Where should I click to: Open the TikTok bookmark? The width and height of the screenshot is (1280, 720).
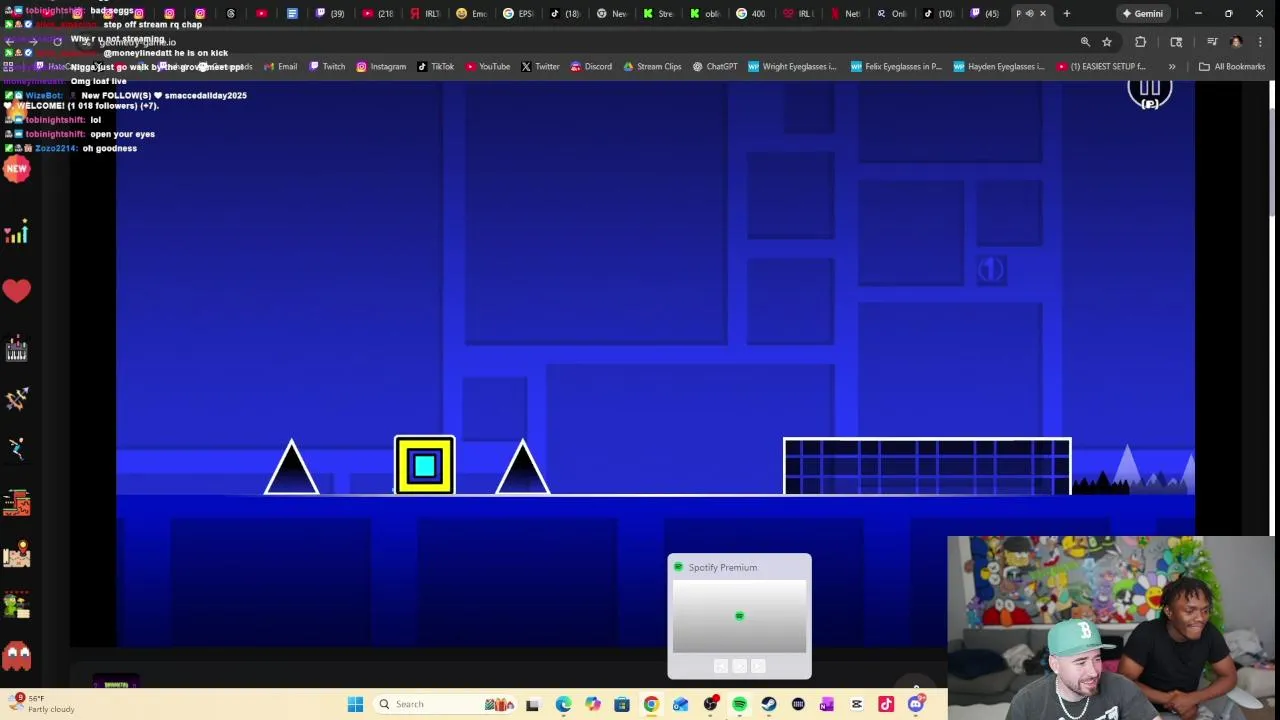(x=436, y=67)
